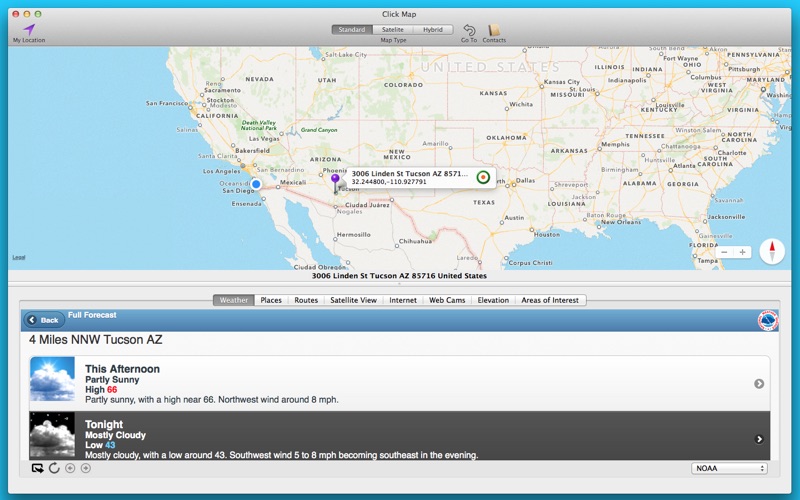
Task: Open the Legal link on the map
Action: coord(19,257)
